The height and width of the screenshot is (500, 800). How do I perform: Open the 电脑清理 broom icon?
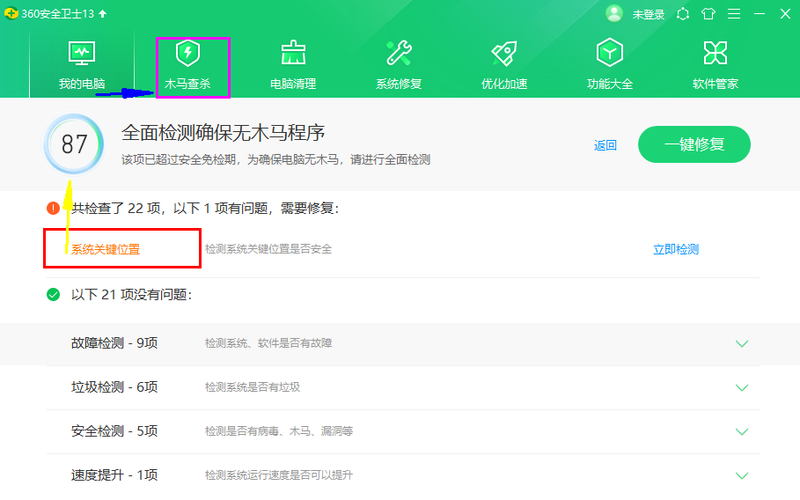[x=293, y=53]
